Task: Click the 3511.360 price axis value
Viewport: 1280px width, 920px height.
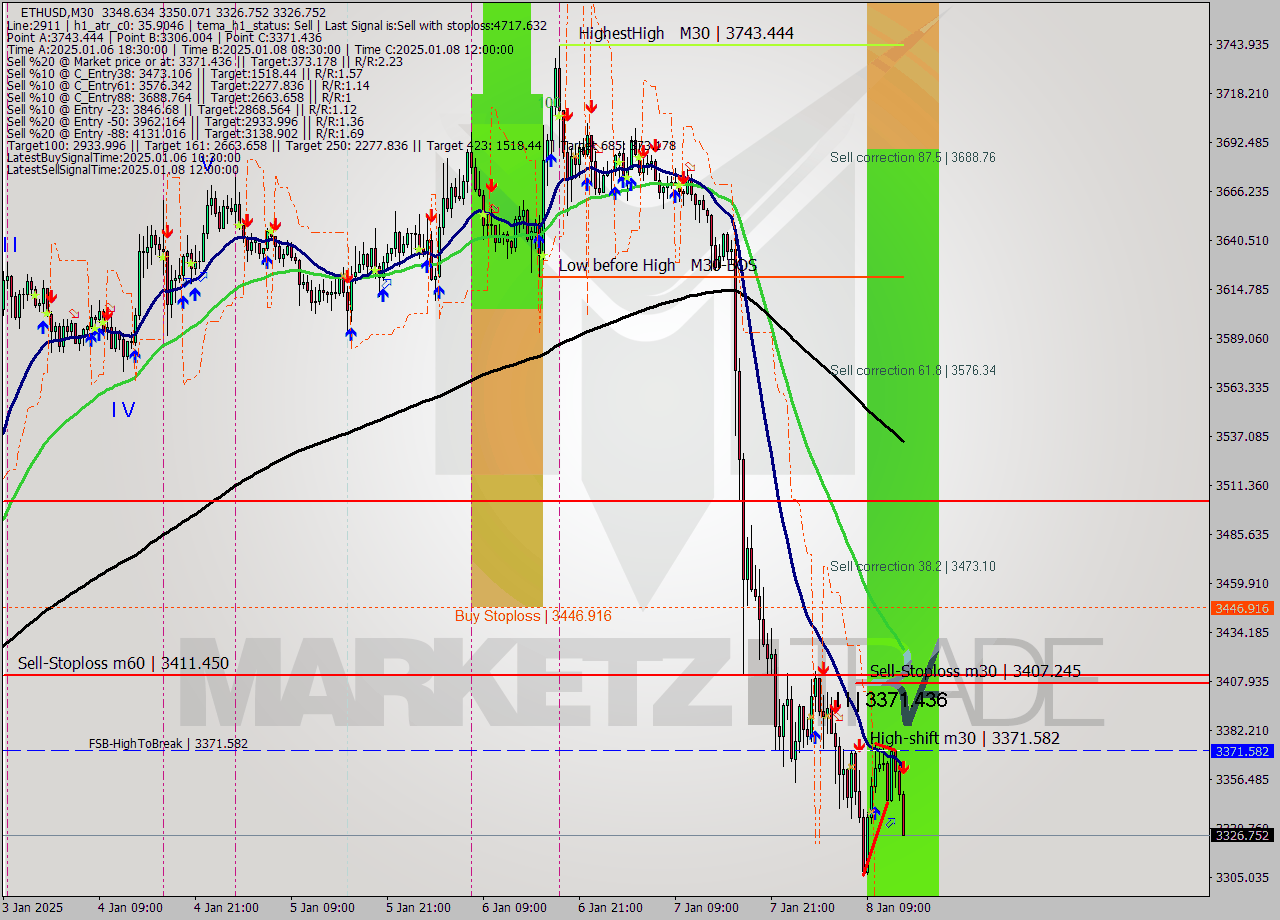Action: [x=1241, y=485]
